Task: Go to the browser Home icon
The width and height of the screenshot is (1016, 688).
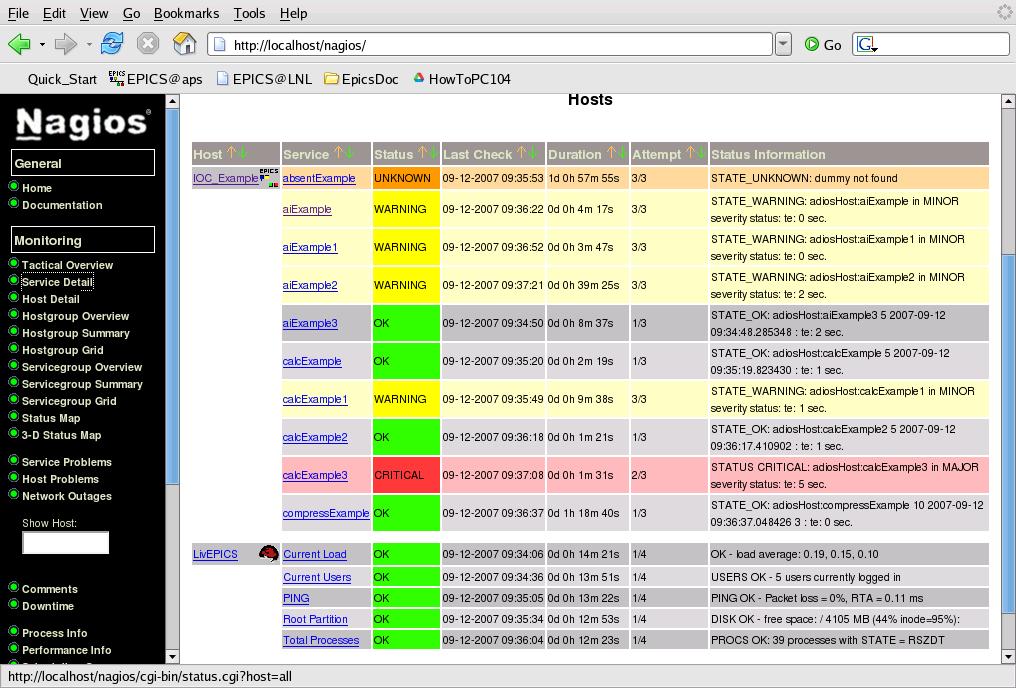Action: click(185, 43)
